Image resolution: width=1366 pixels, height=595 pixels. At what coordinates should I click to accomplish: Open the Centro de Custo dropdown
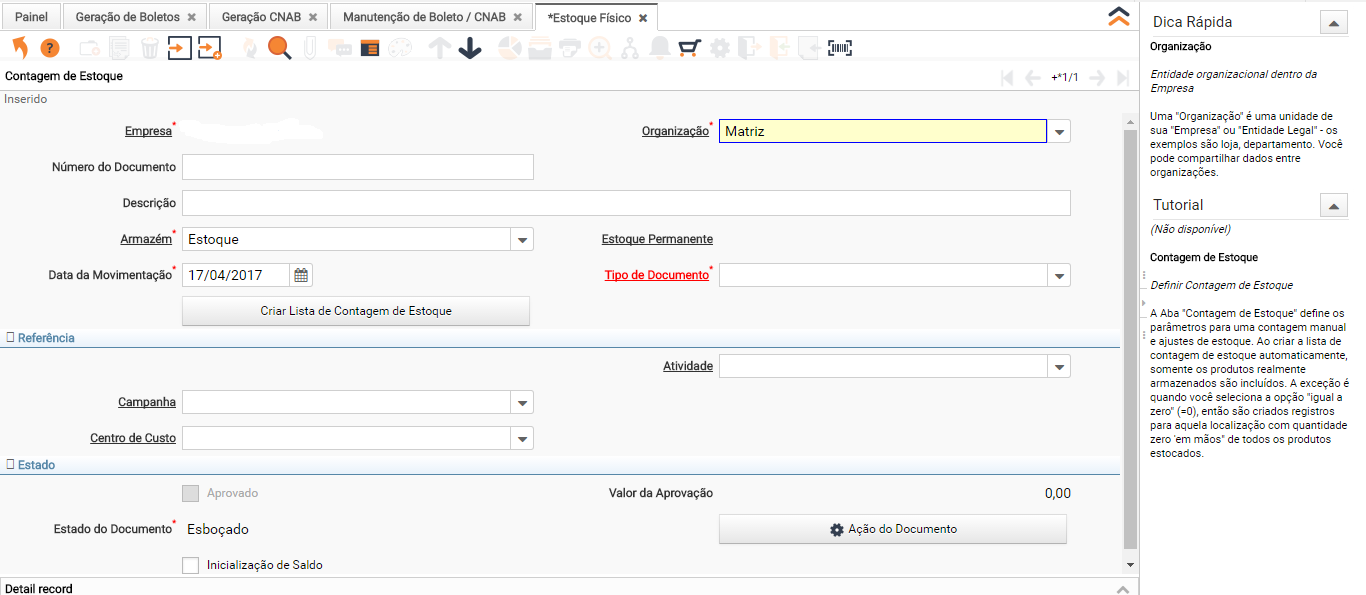(x=521, y=438)
